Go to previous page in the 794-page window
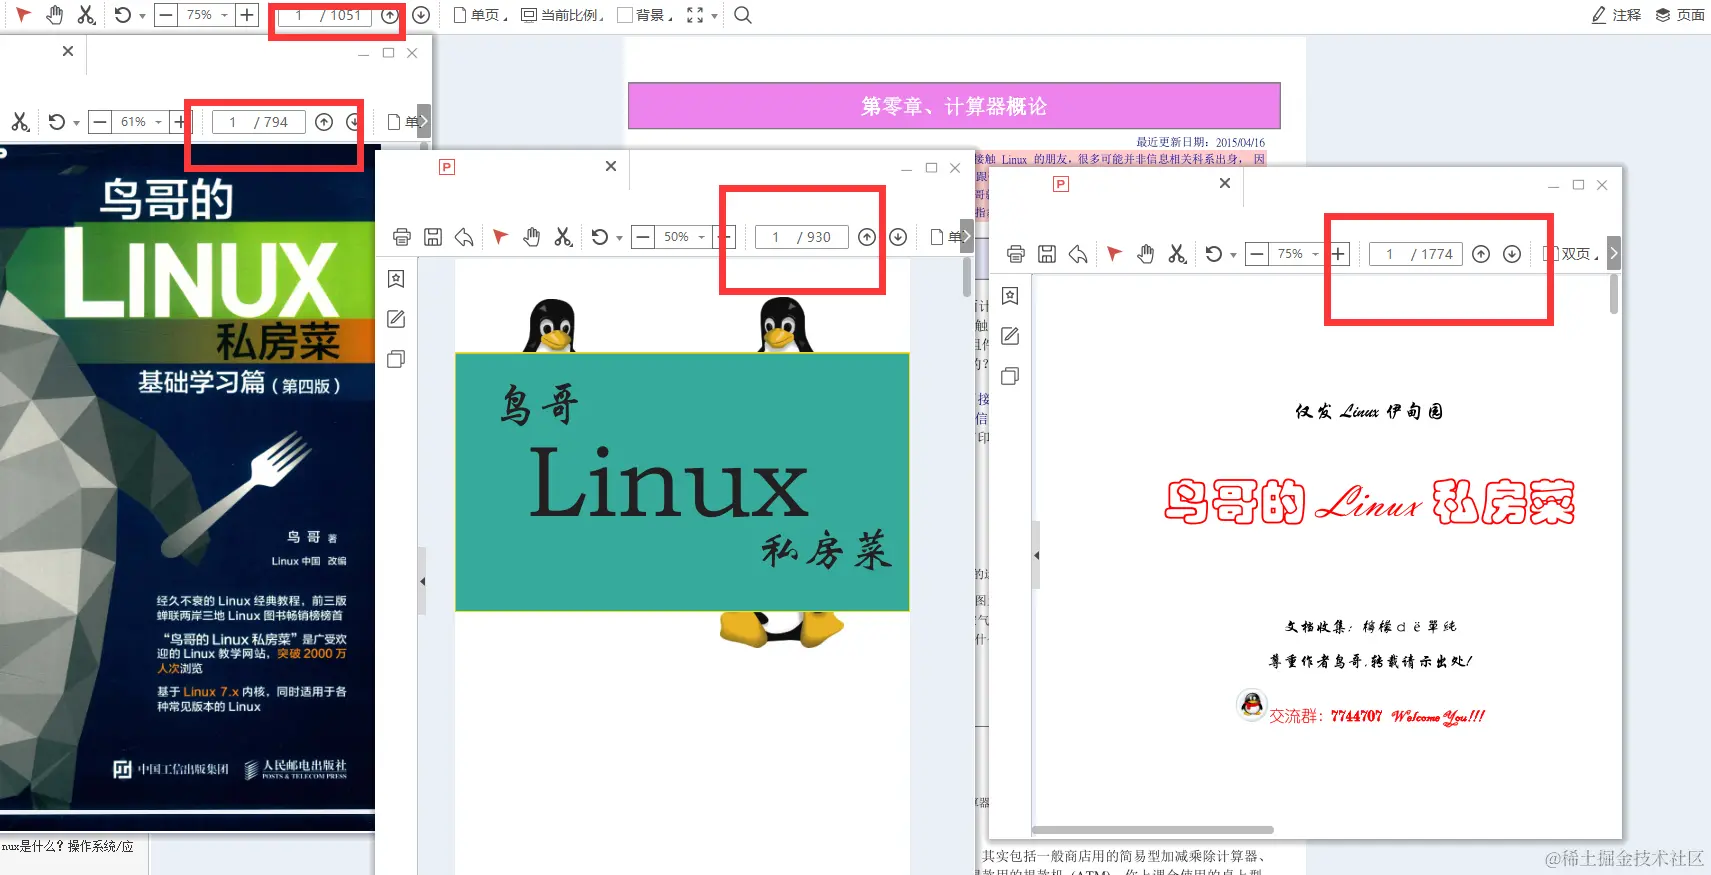The height and width of the screenshot is (875, 1711). tap(324, 122)
